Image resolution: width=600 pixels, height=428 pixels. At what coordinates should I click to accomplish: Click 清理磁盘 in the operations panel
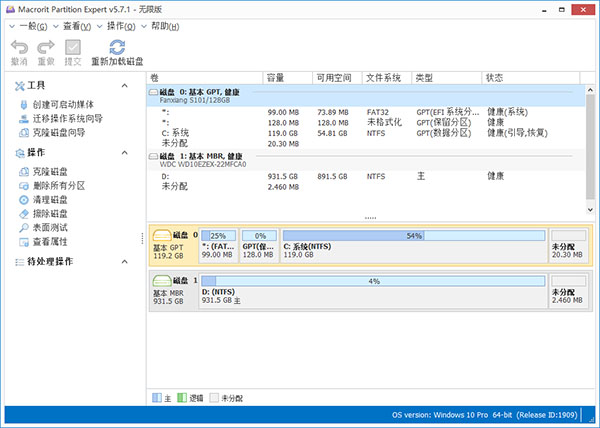coord(49,199)
